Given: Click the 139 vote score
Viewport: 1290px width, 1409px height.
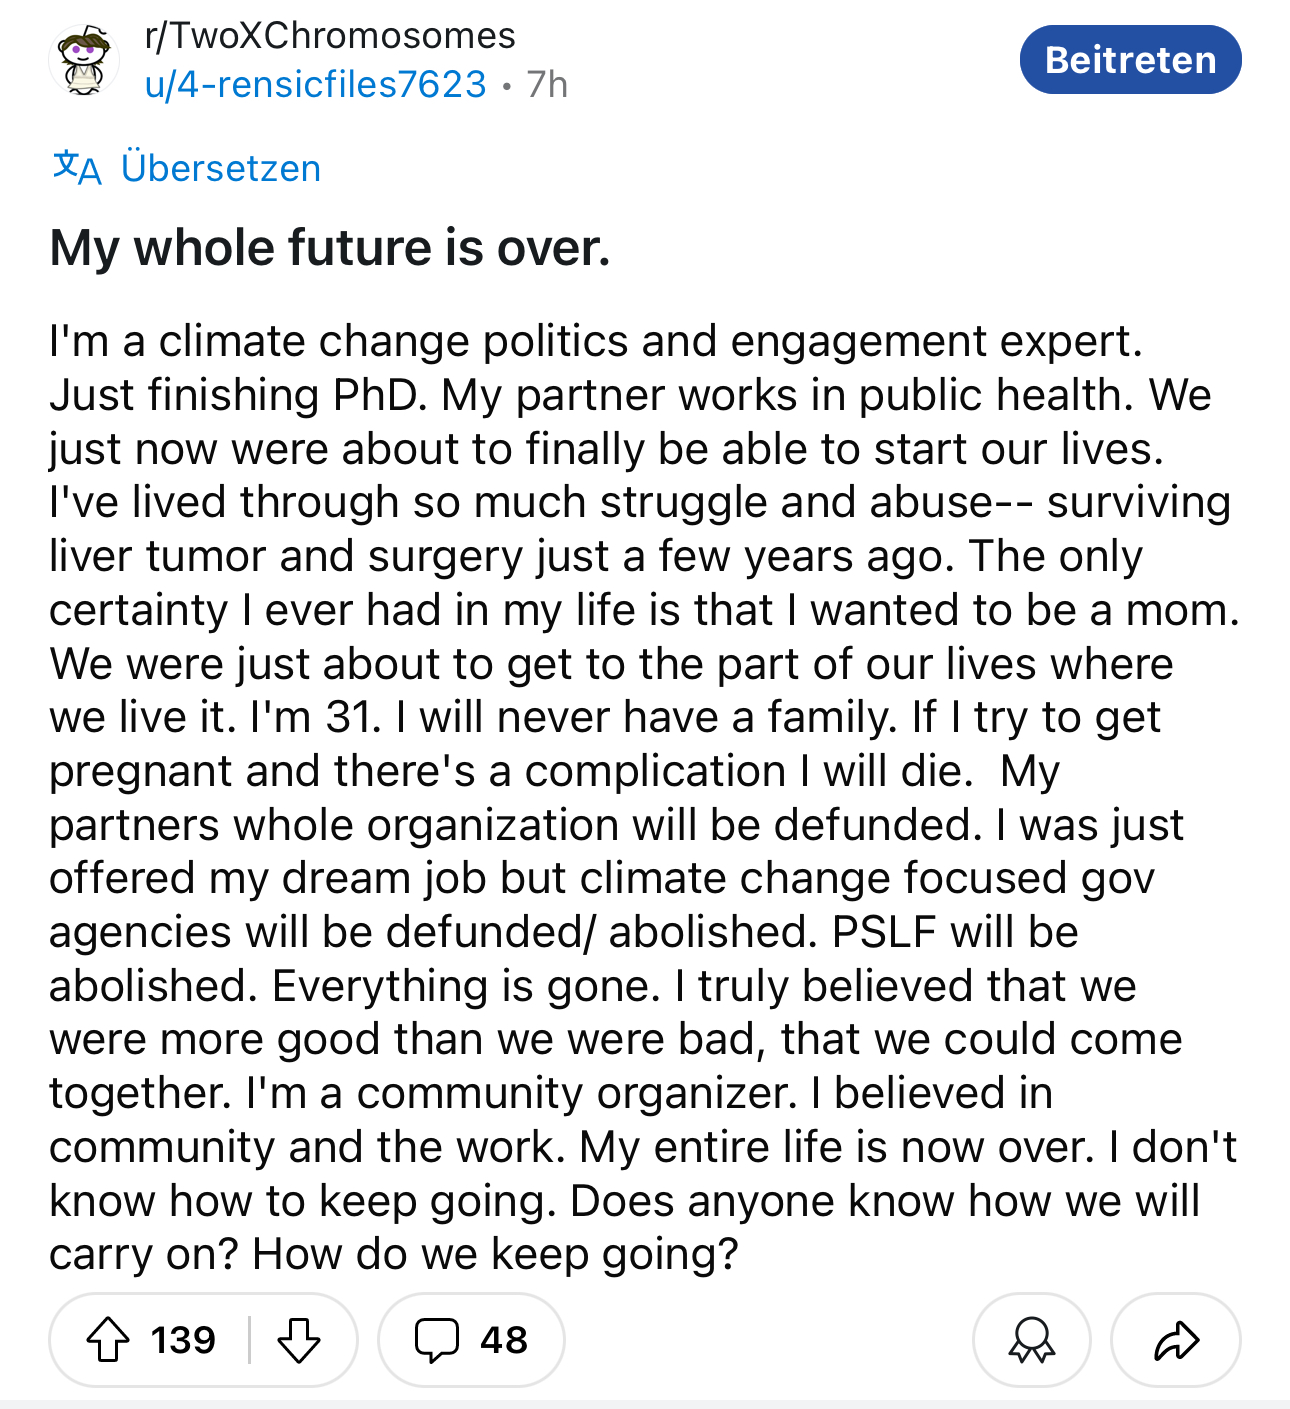Looking at the screenshot, I should point(183,1340).
